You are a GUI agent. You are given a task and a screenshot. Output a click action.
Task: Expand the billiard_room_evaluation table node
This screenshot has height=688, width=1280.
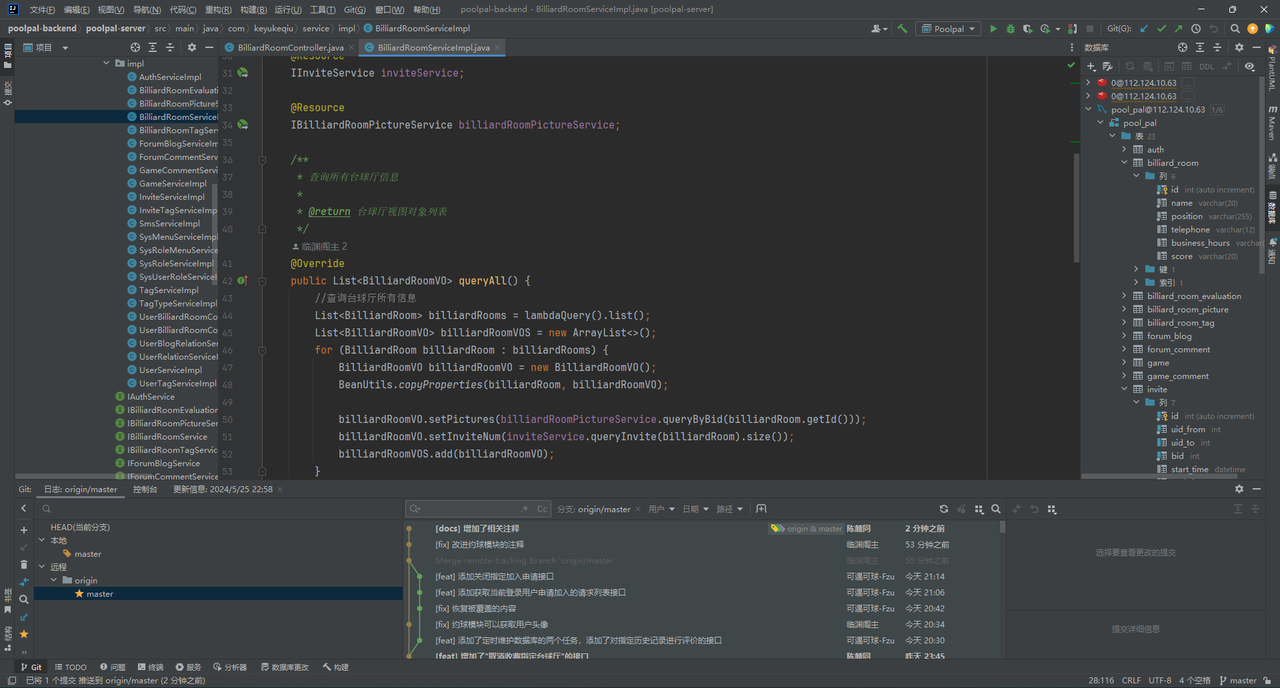pos(1124,296)
